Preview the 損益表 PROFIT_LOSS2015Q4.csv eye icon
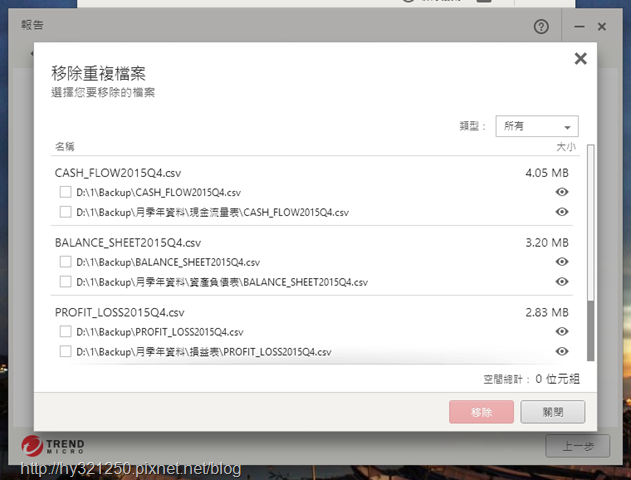Screen dimensions: 631x480 [x=562, y=351]
